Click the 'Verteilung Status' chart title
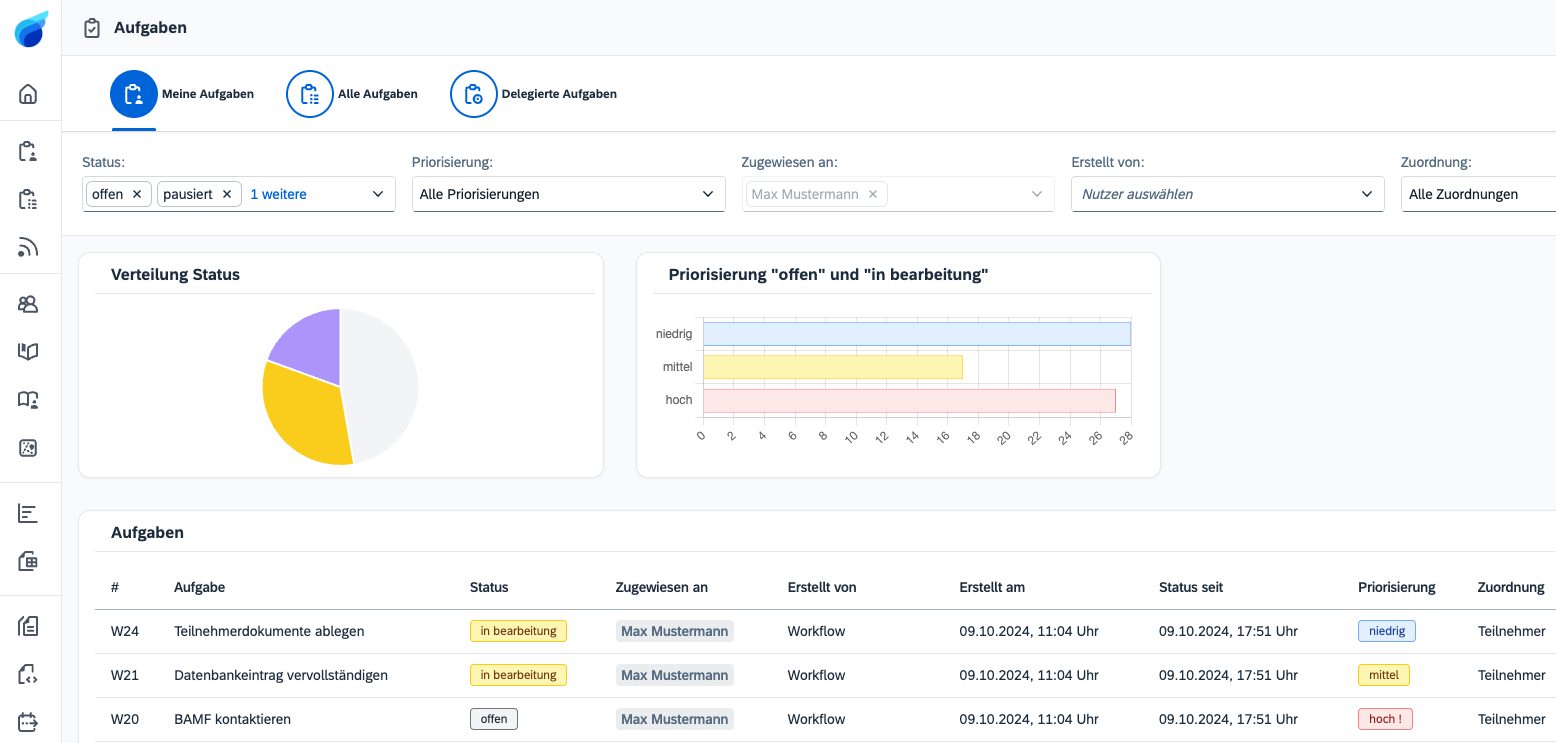This screenshot has height=743, width=1556. click(x=175, y=274)
